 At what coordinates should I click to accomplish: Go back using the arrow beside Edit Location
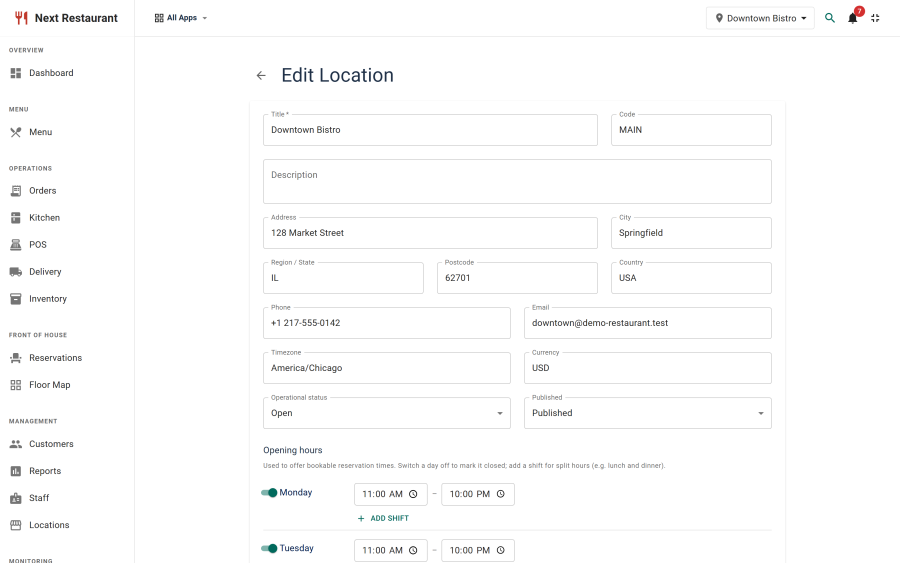click(261, 75)
